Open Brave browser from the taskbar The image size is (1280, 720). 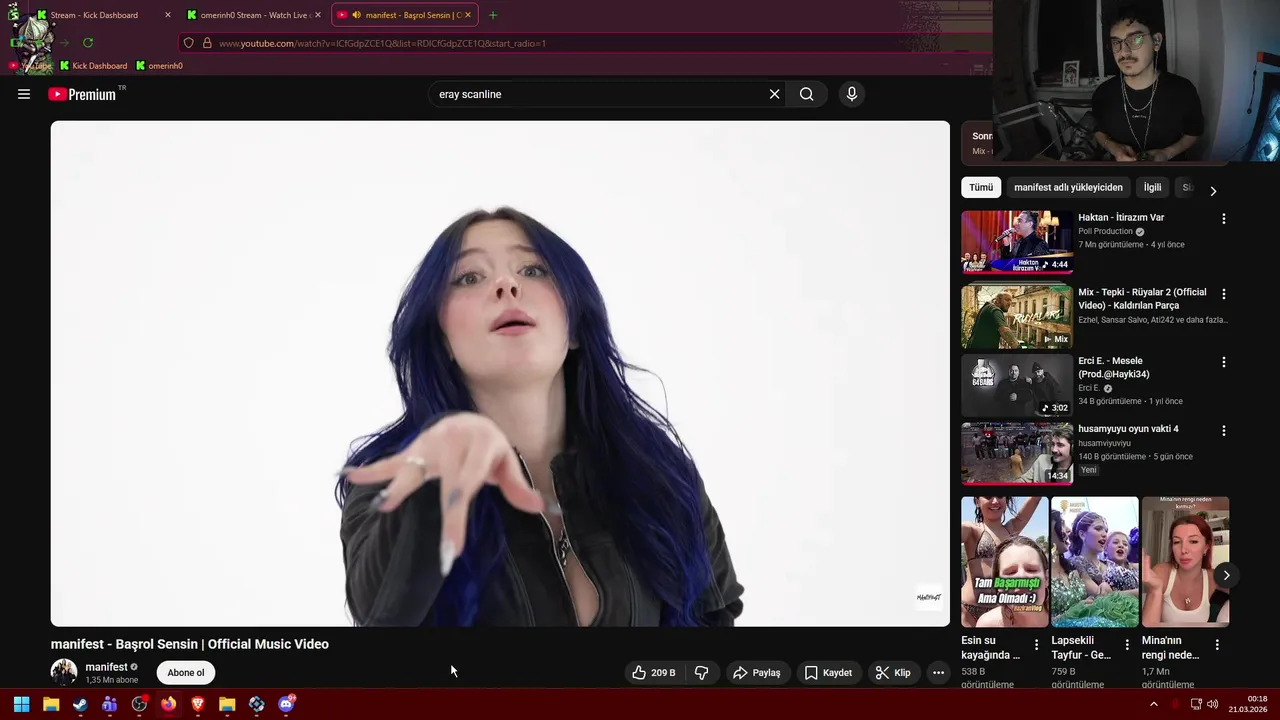(198, 704)
